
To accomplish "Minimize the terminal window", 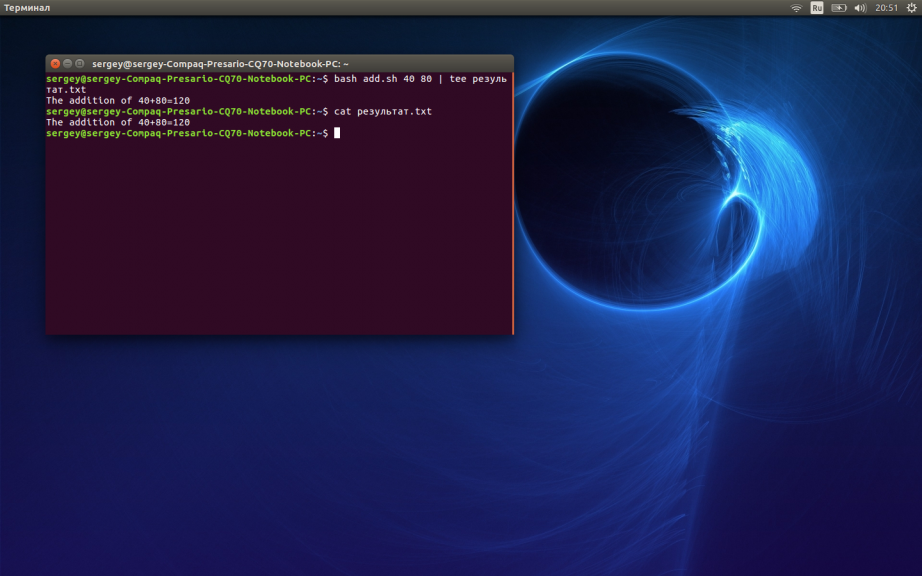I will [x=67, y=63].
